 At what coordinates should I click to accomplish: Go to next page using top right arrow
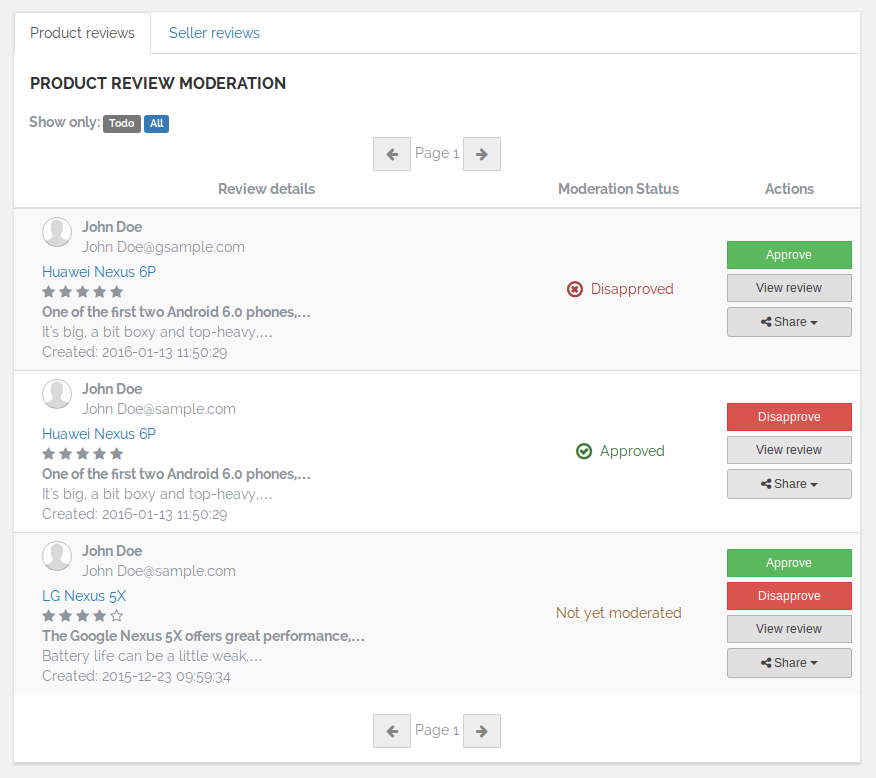[x=482, y=154]
